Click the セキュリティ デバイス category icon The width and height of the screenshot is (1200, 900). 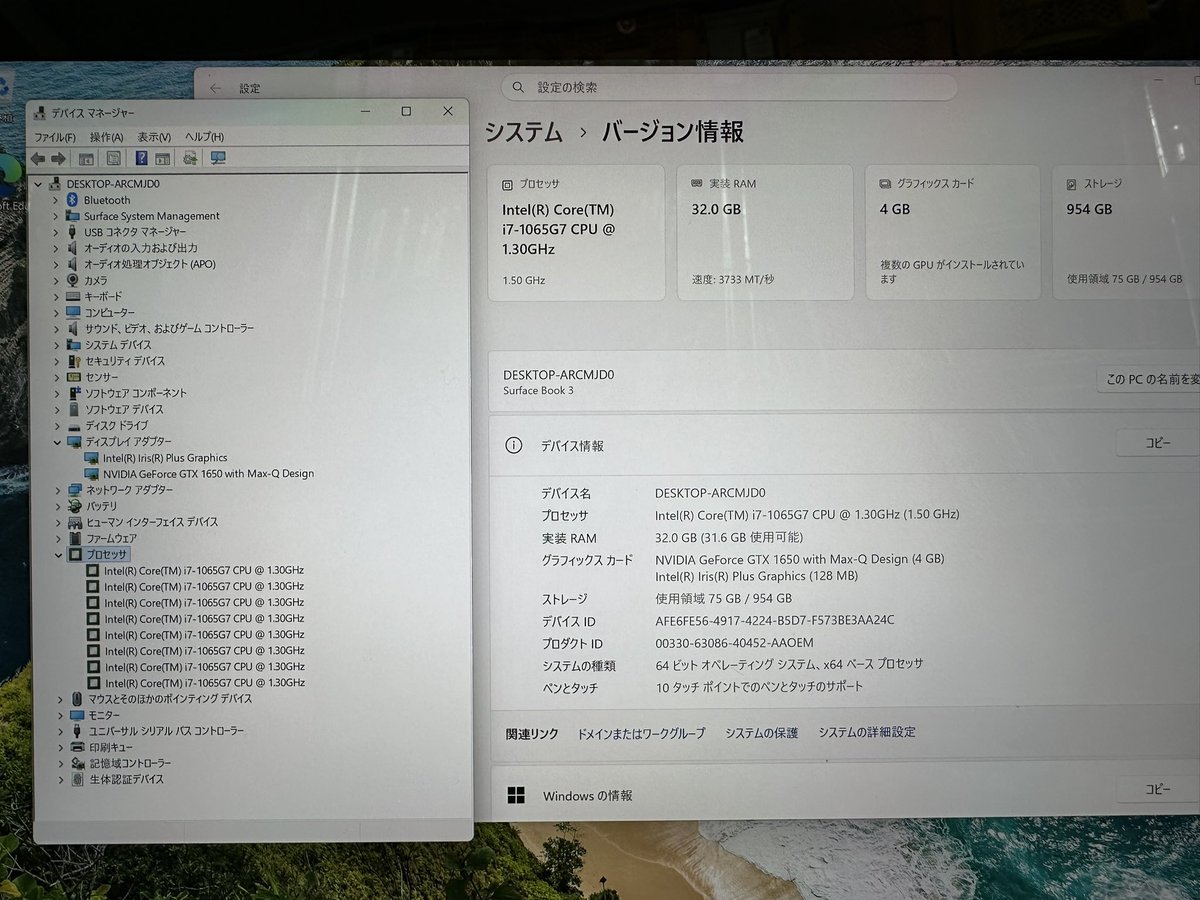pos(73,360)
